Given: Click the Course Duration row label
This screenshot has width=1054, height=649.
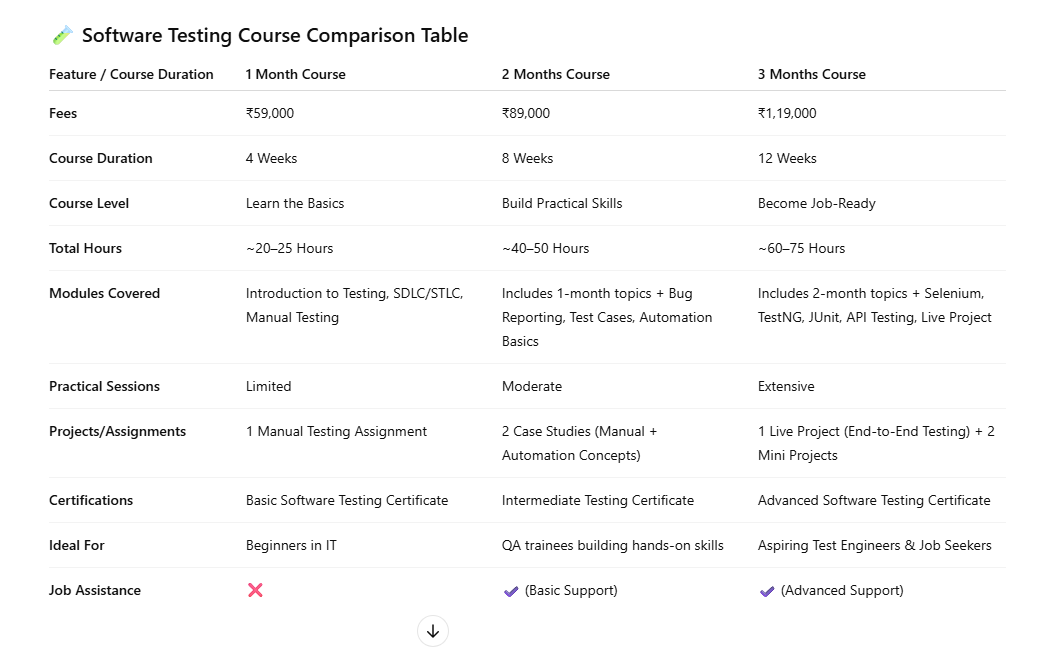Looking at the screenshot, I should (100, 158).
